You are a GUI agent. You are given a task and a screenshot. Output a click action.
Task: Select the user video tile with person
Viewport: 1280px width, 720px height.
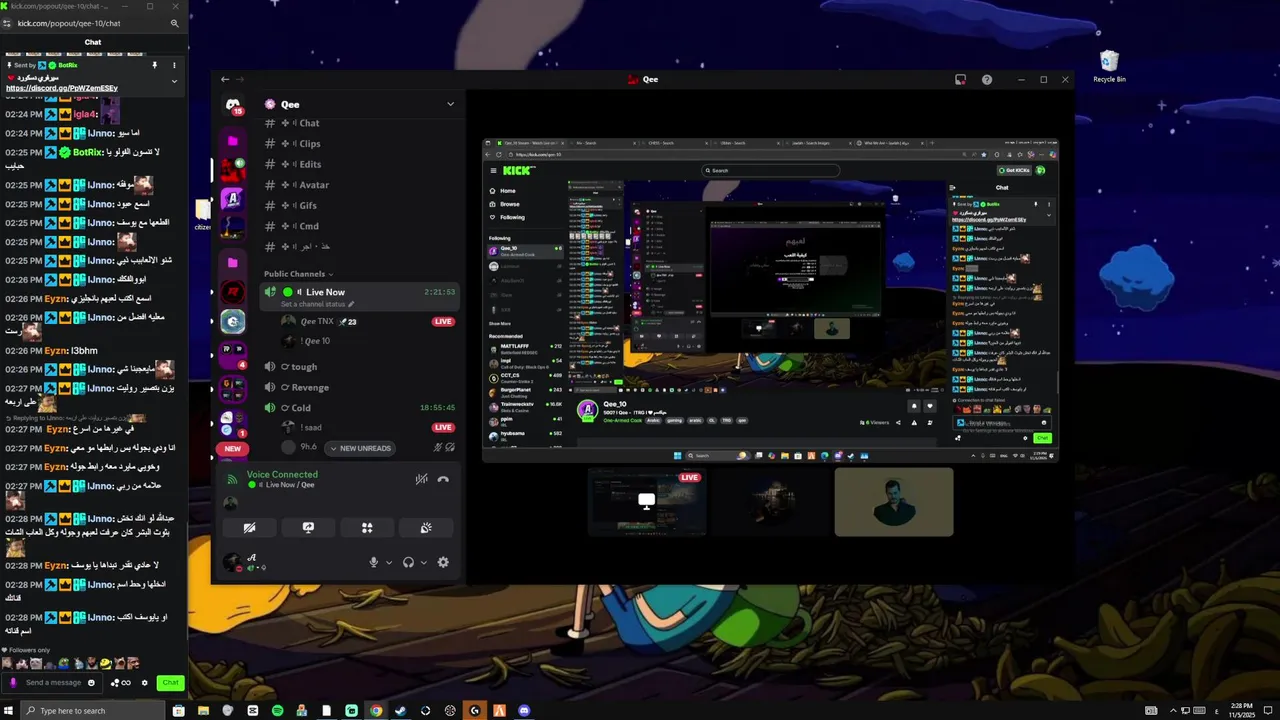(x=894, y=502)
